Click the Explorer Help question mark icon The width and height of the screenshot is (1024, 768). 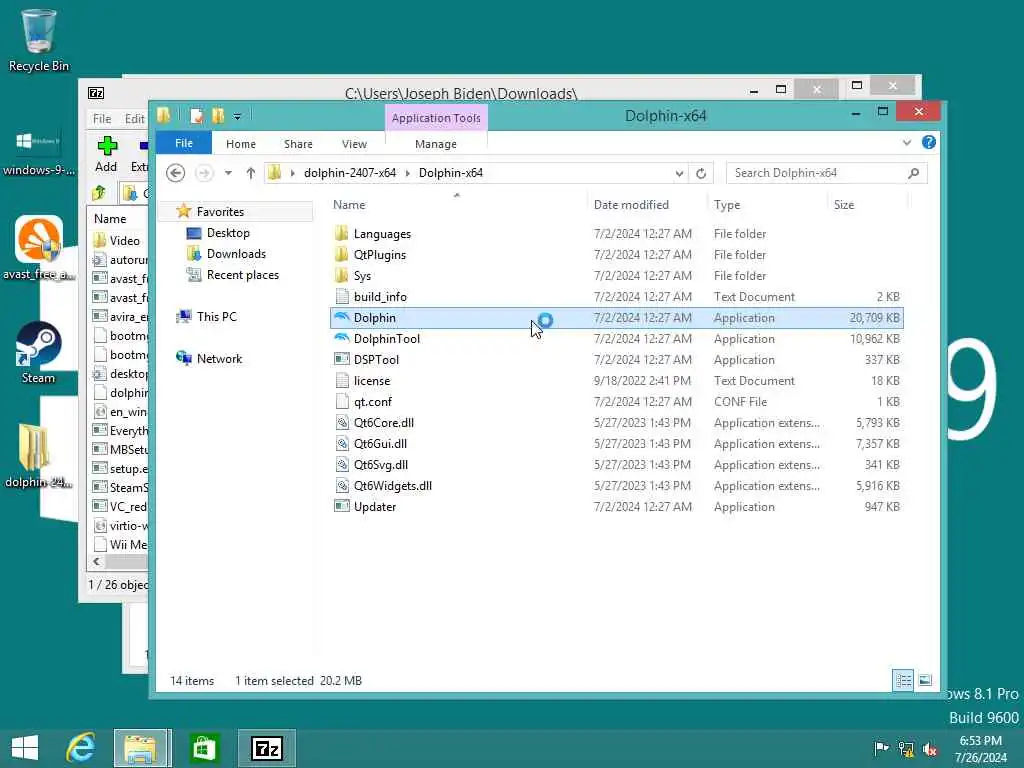(x=929, y=142)
